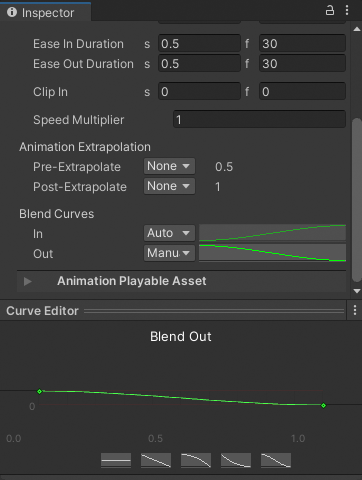This screenshot has height=480, width=362.
Task: Apply the ease-in descending curve preset
Action: coord(196,460)
